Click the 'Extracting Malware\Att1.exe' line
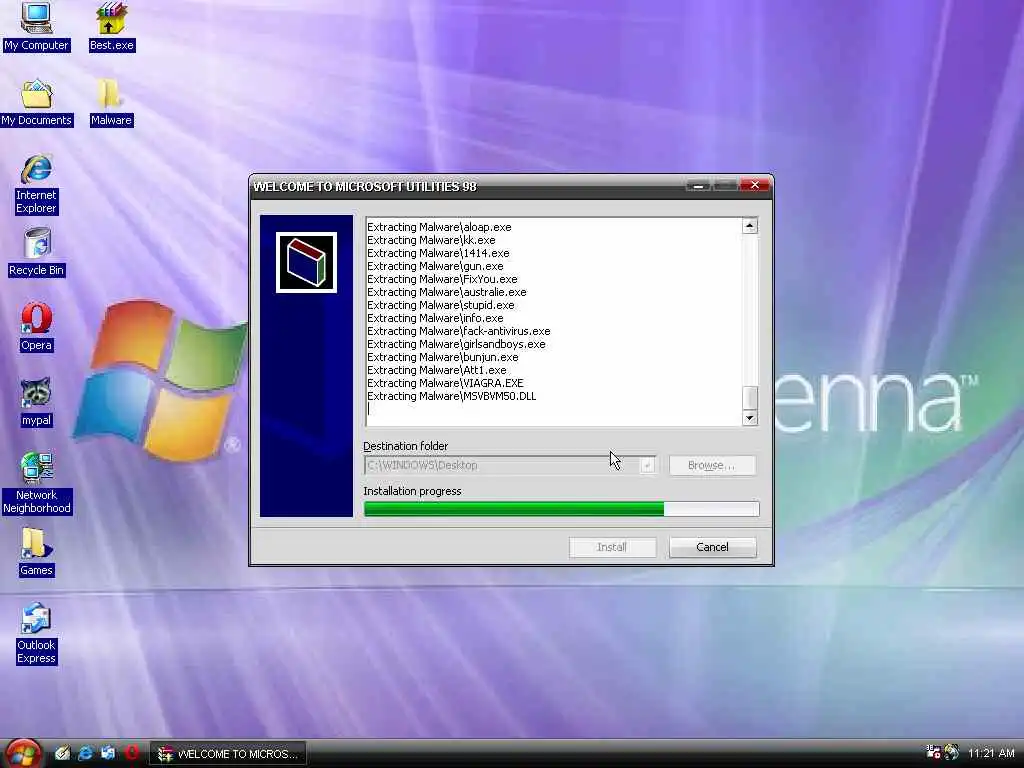The image size is (1024, 768). (437, 371)
